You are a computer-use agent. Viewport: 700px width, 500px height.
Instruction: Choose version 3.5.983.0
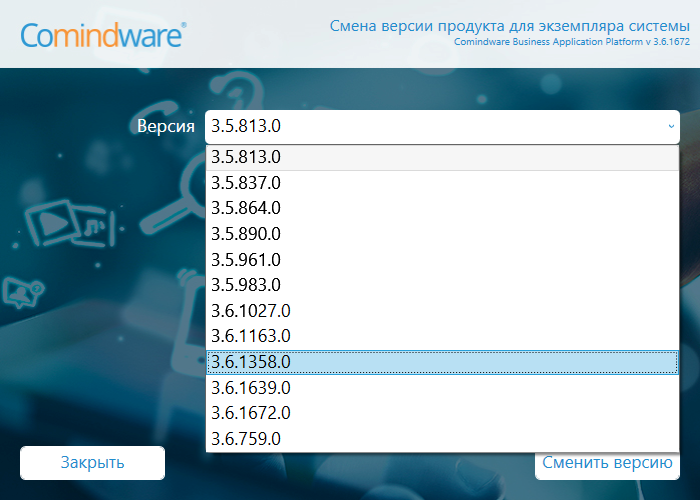point(442,285)
